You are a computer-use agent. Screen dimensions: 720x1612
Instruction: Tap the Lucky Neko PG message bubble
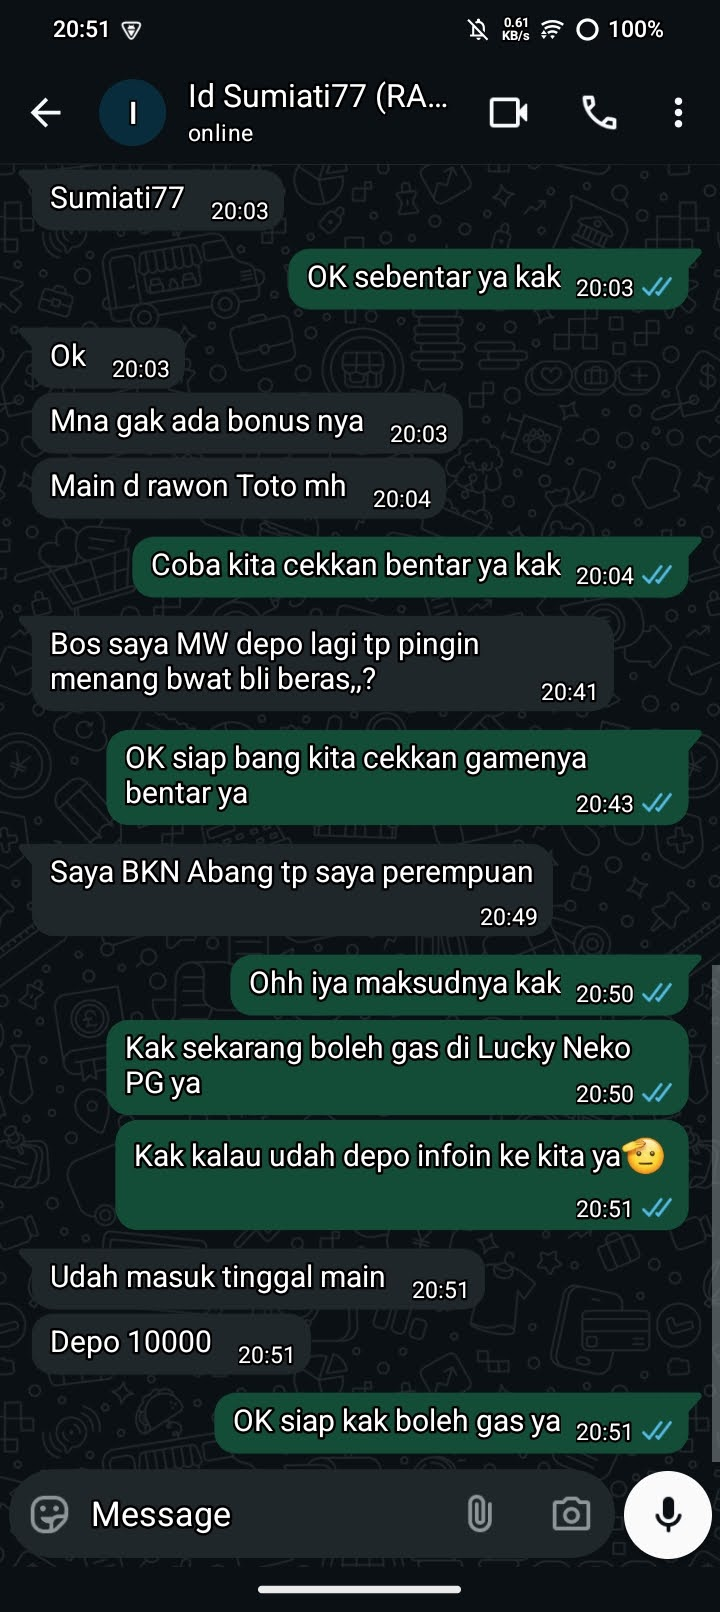tap(397, 1068)
